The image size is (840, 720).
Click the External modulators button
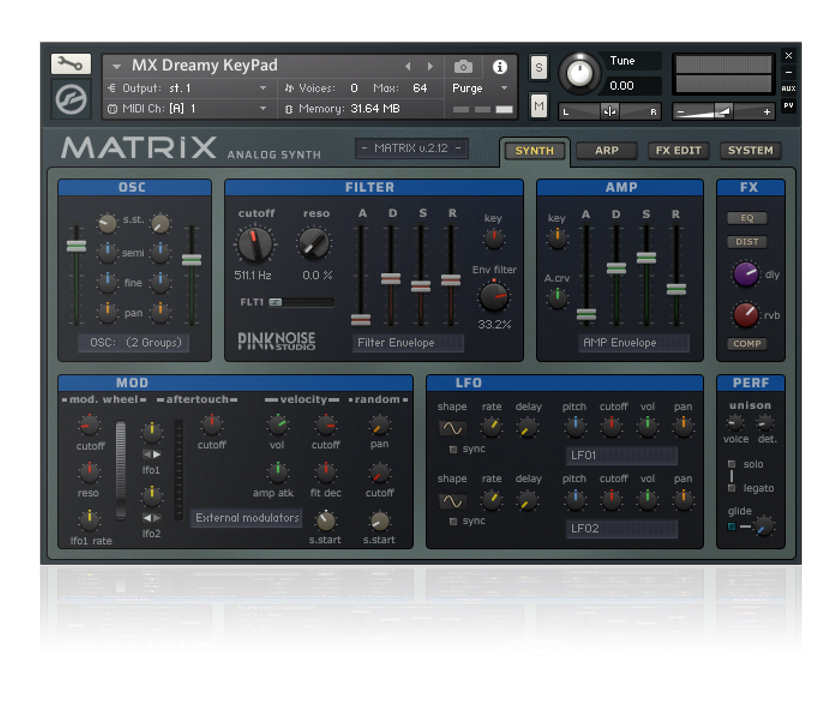[247, 518]
